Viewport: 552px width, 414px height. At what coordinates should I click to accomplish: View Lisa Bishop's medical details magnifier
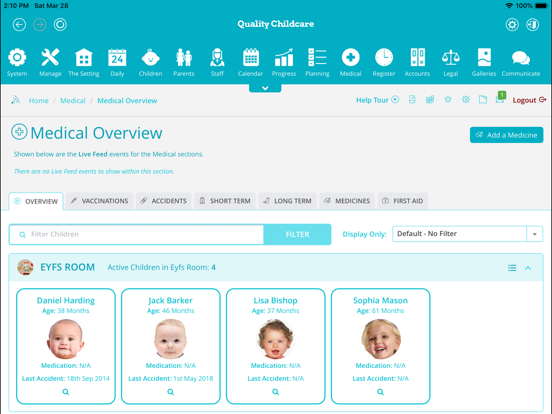276,392
